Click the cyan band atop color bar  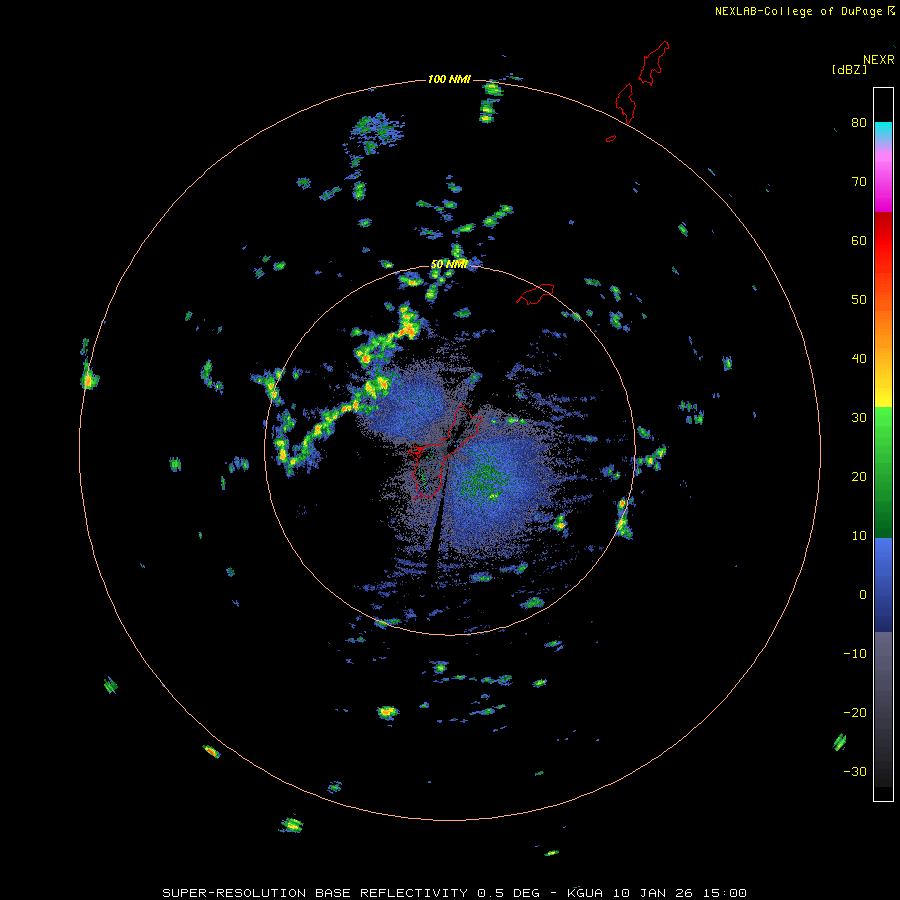click(x=883, y=129)
